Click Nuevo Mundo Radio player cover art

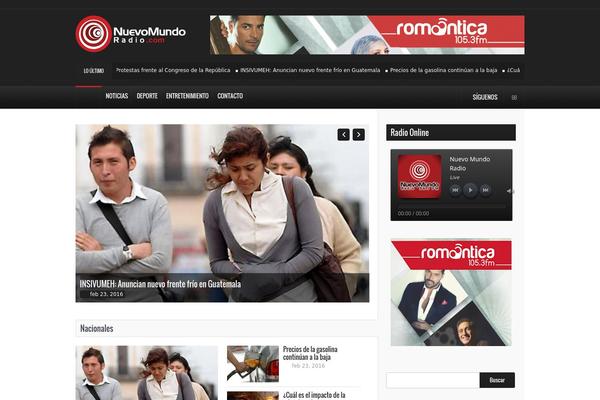point(419,176)
